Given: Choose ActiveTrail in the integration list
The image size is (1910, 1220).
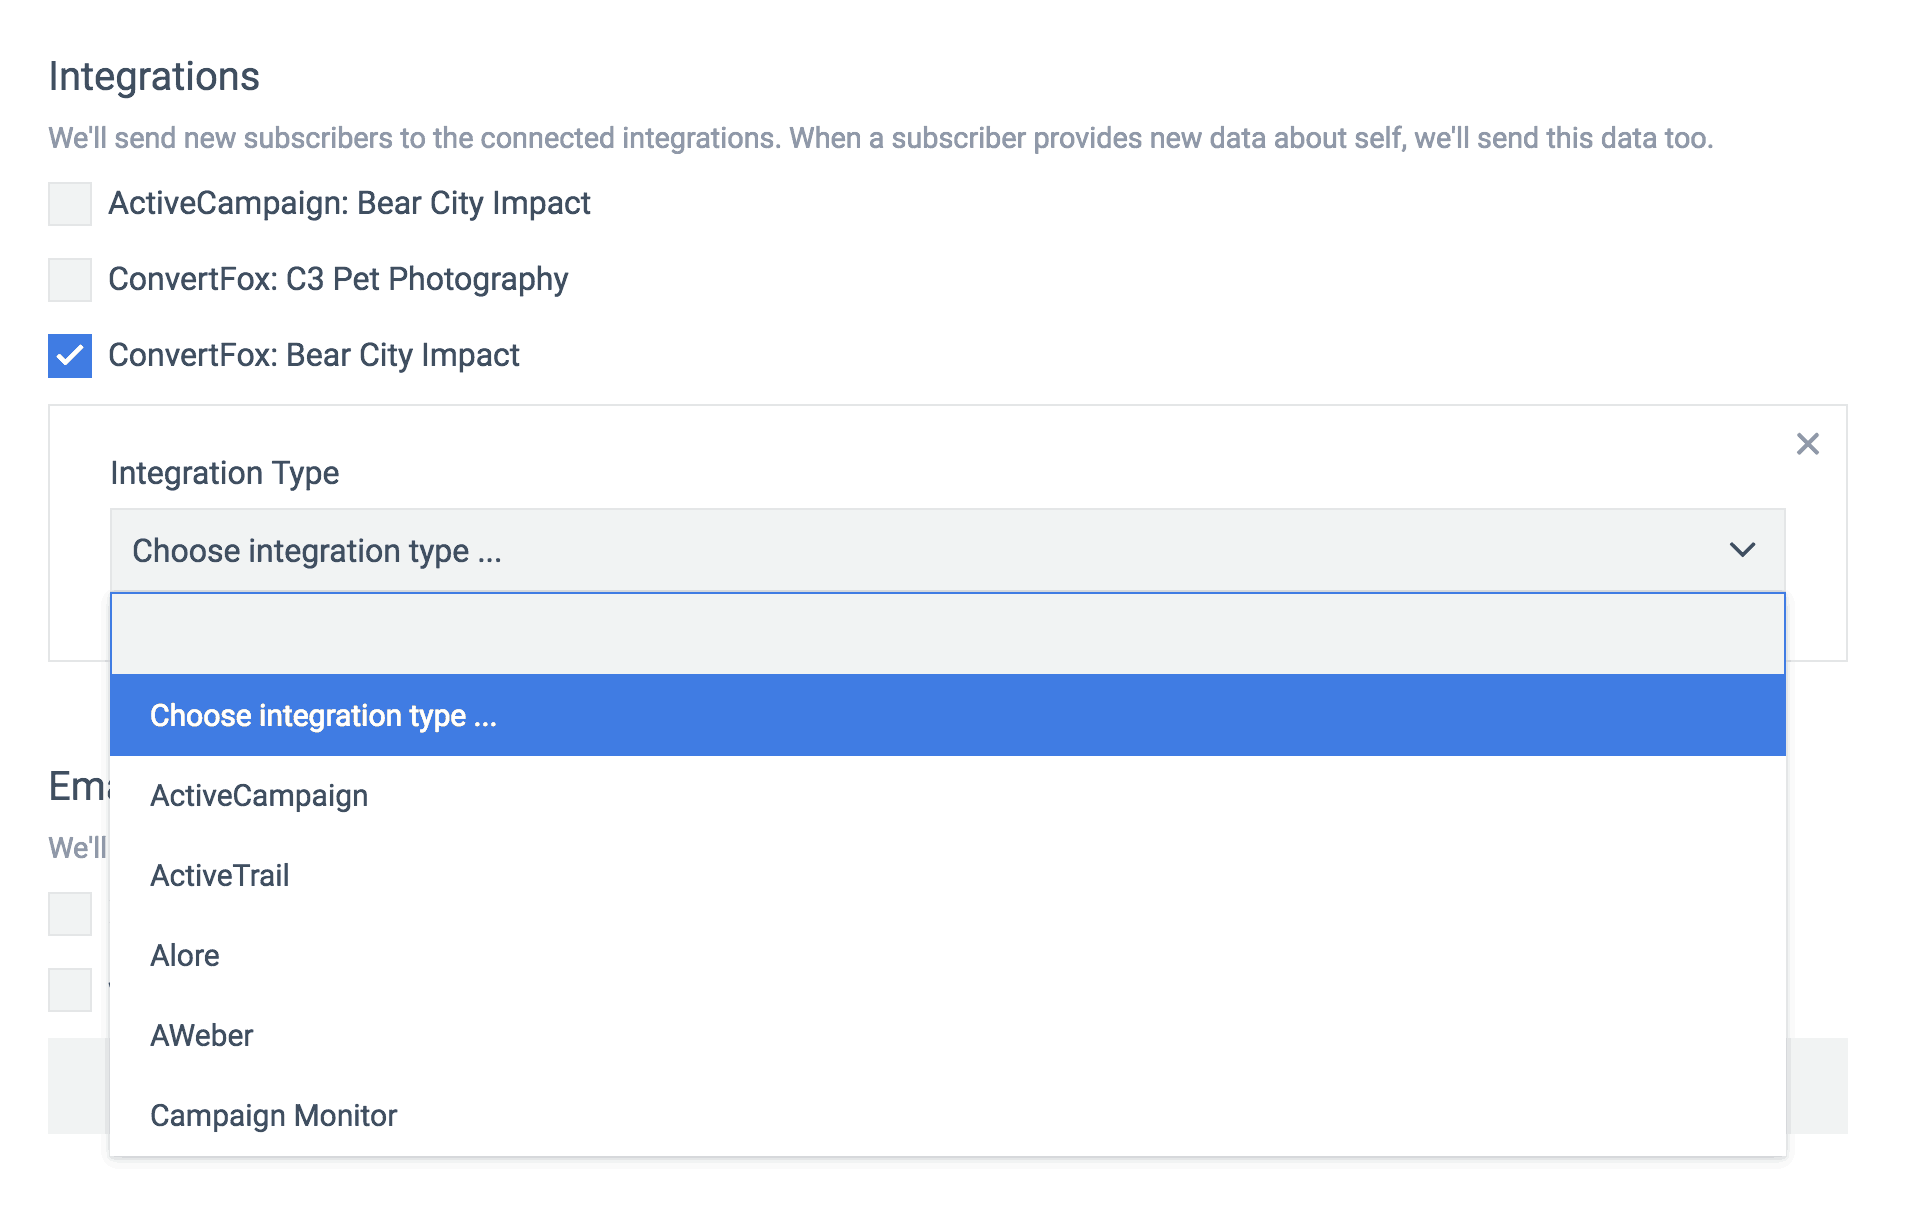Looking at the screenshot, I should pyautogui.click(x=220, y=876).
